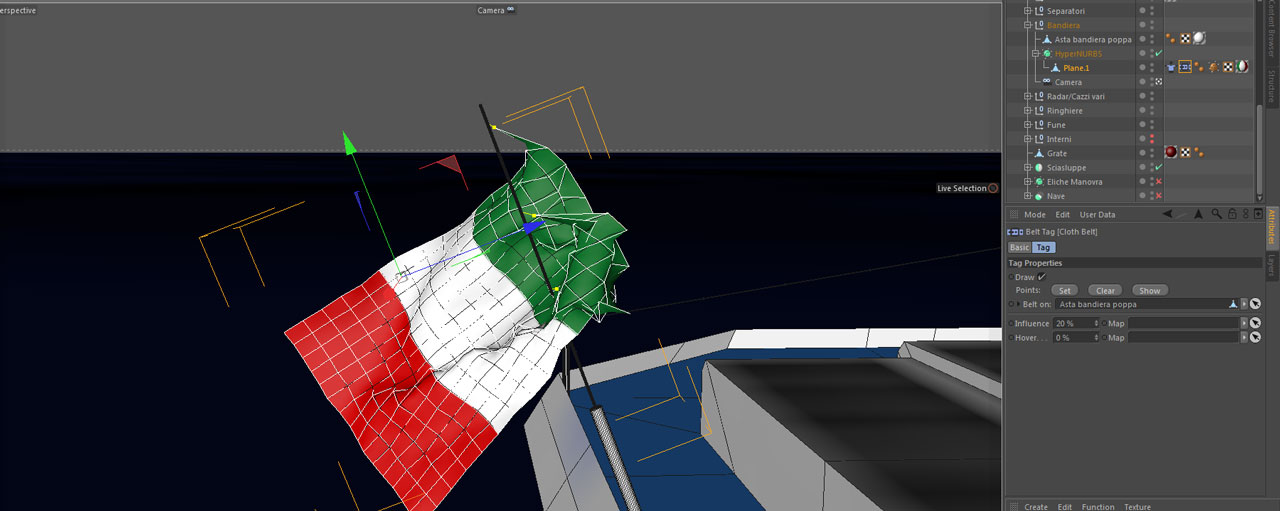Click the new attribute manager icon
Screen dimensions: 1280x511
(x=1258, y=214)
